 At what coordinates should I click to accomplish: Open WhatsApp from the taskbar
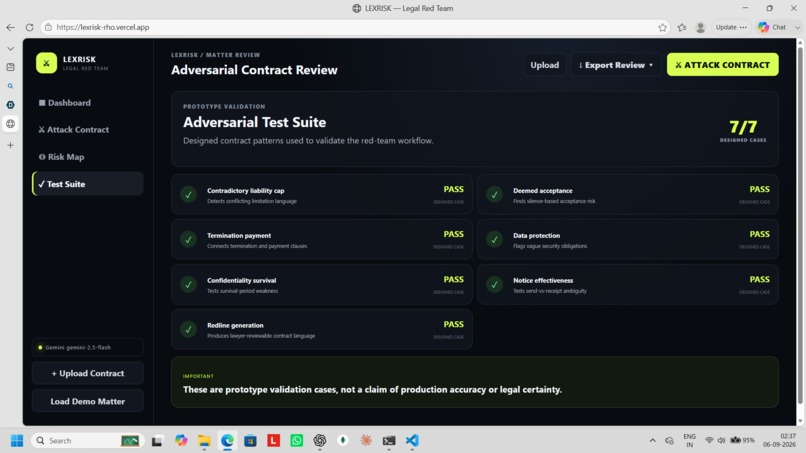[x=297, y=441]
